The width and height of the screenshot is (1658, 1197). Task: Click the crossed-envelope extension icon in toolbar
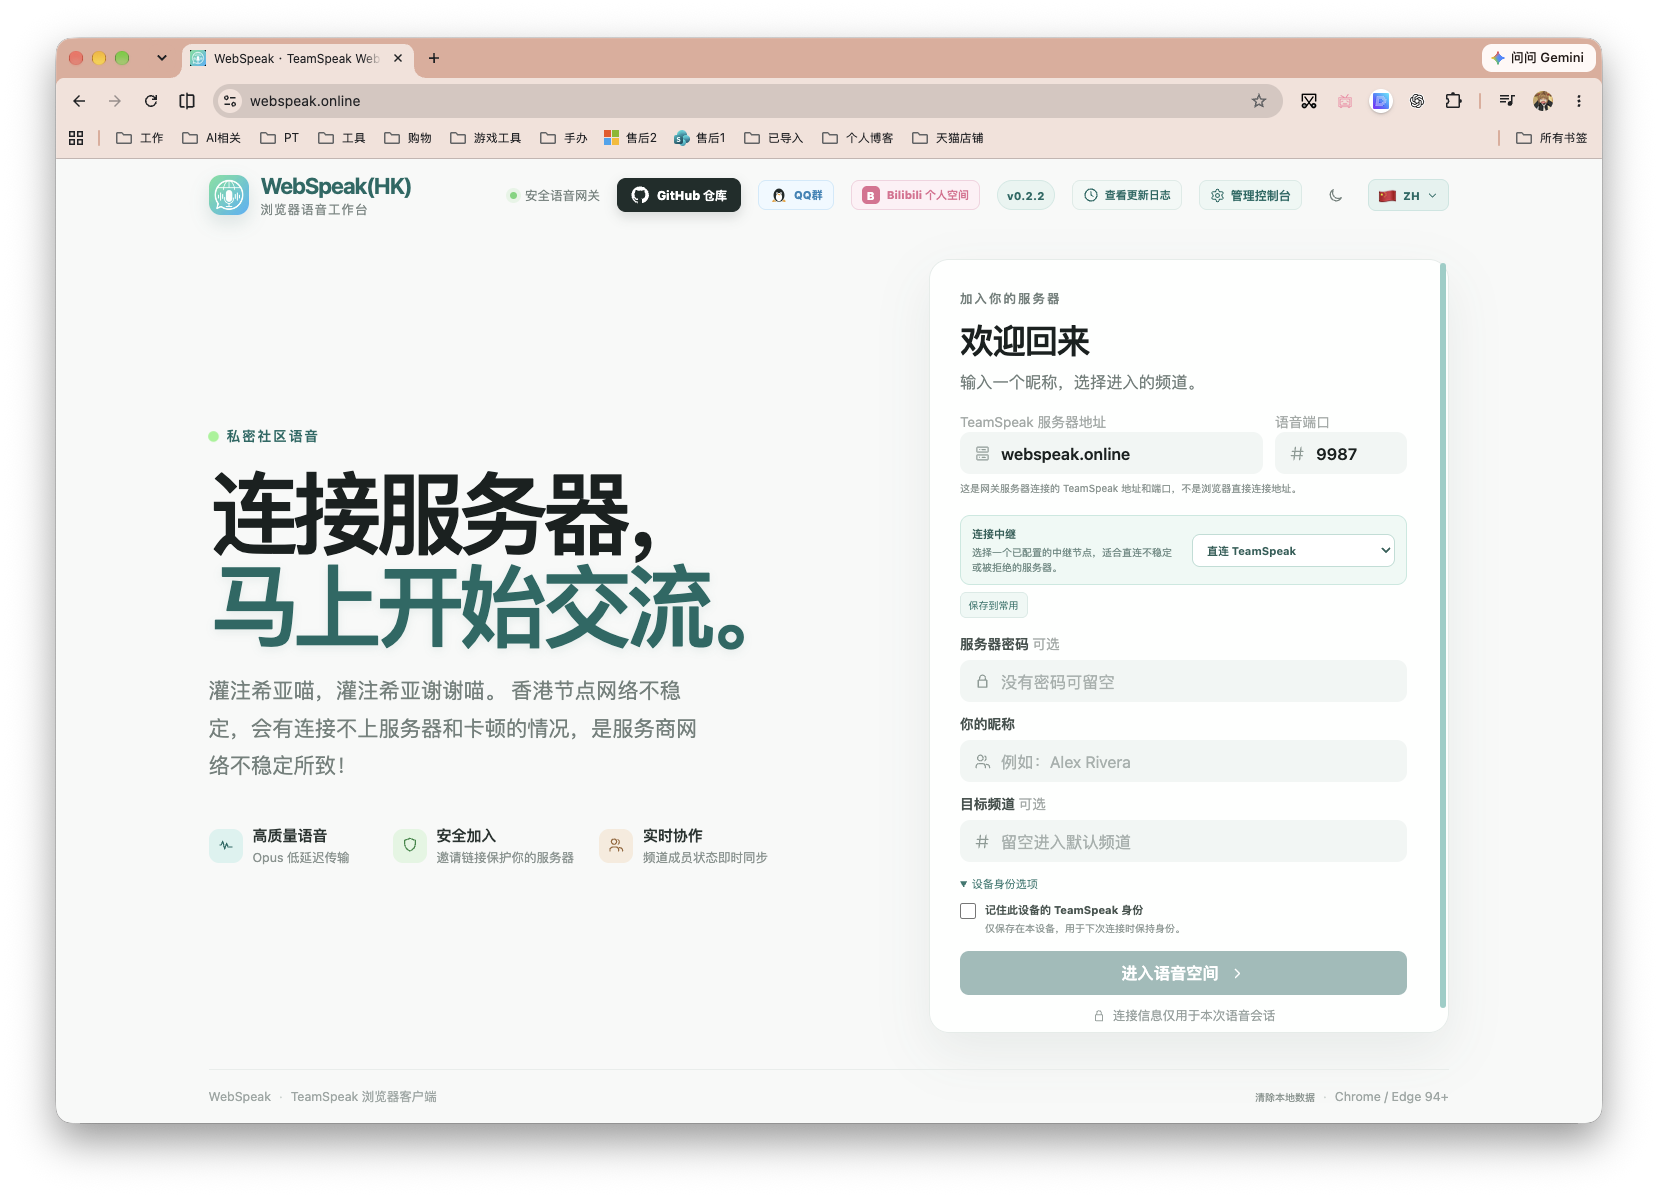1309,101
